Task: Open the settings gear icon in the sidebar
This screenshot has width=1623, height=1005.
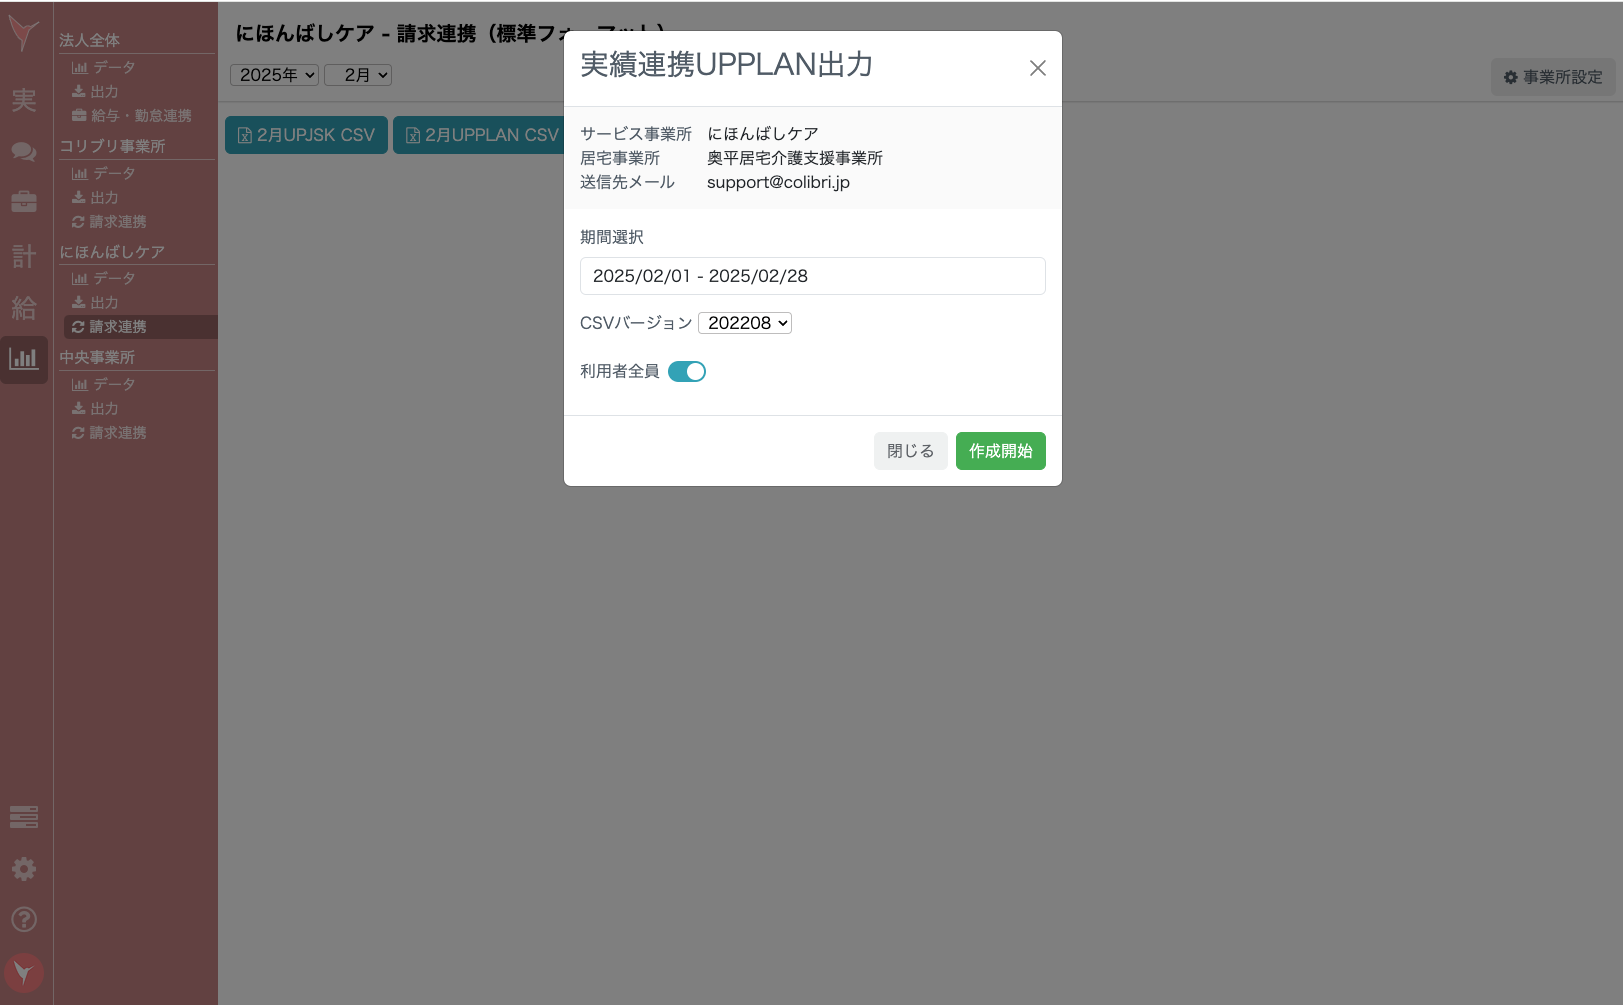Action: [24, 869]
